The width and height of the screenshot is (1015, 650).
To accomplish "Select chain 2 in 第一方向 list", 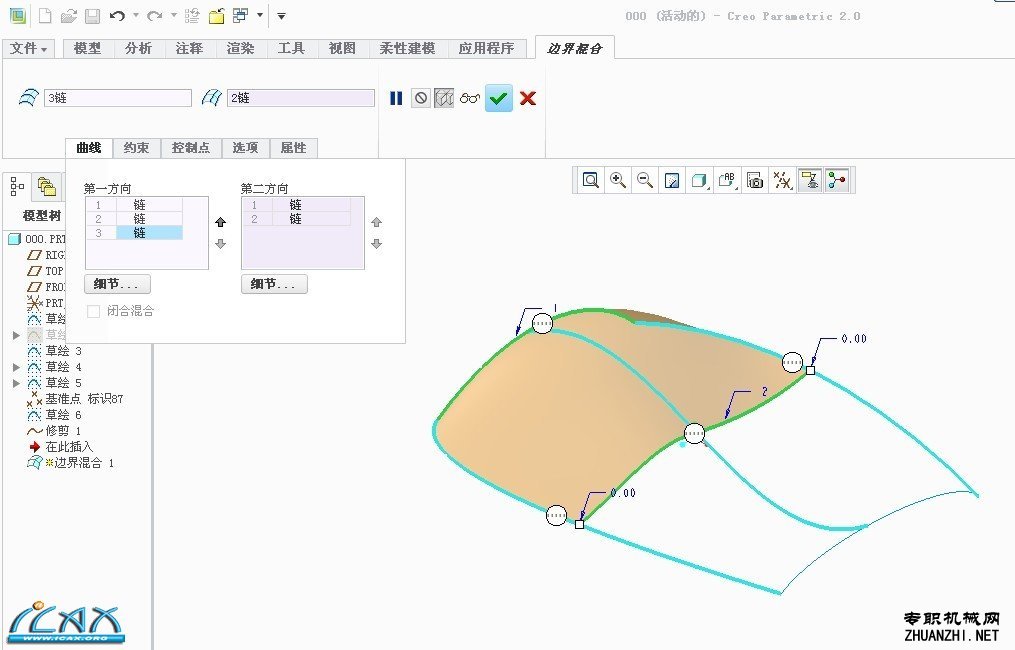I will click(135, 219).
